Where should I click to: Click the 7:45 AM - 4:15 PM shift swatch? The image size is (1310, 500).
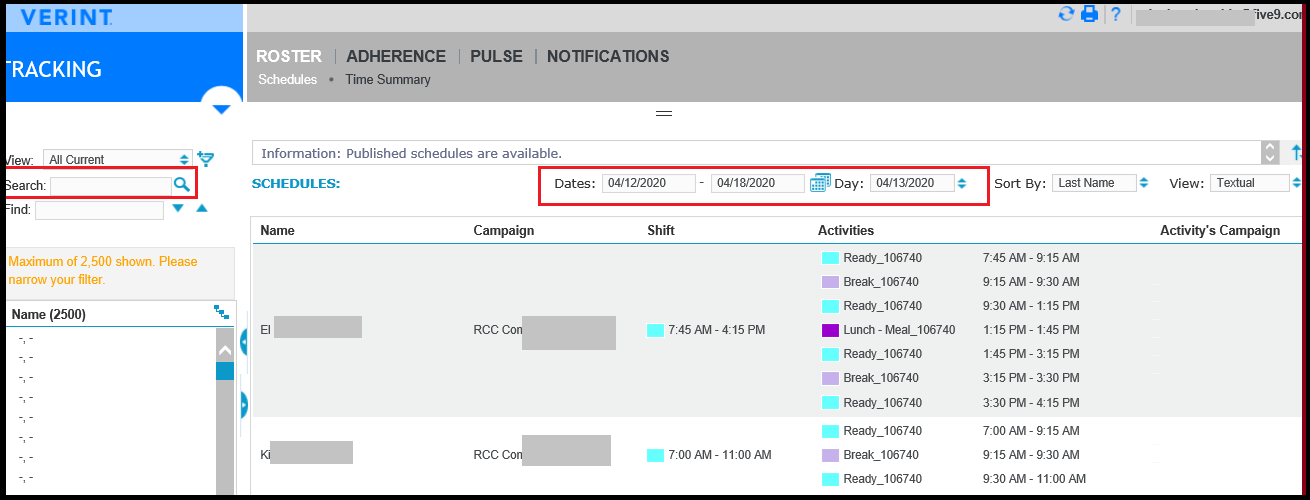(x=655, y=330)
